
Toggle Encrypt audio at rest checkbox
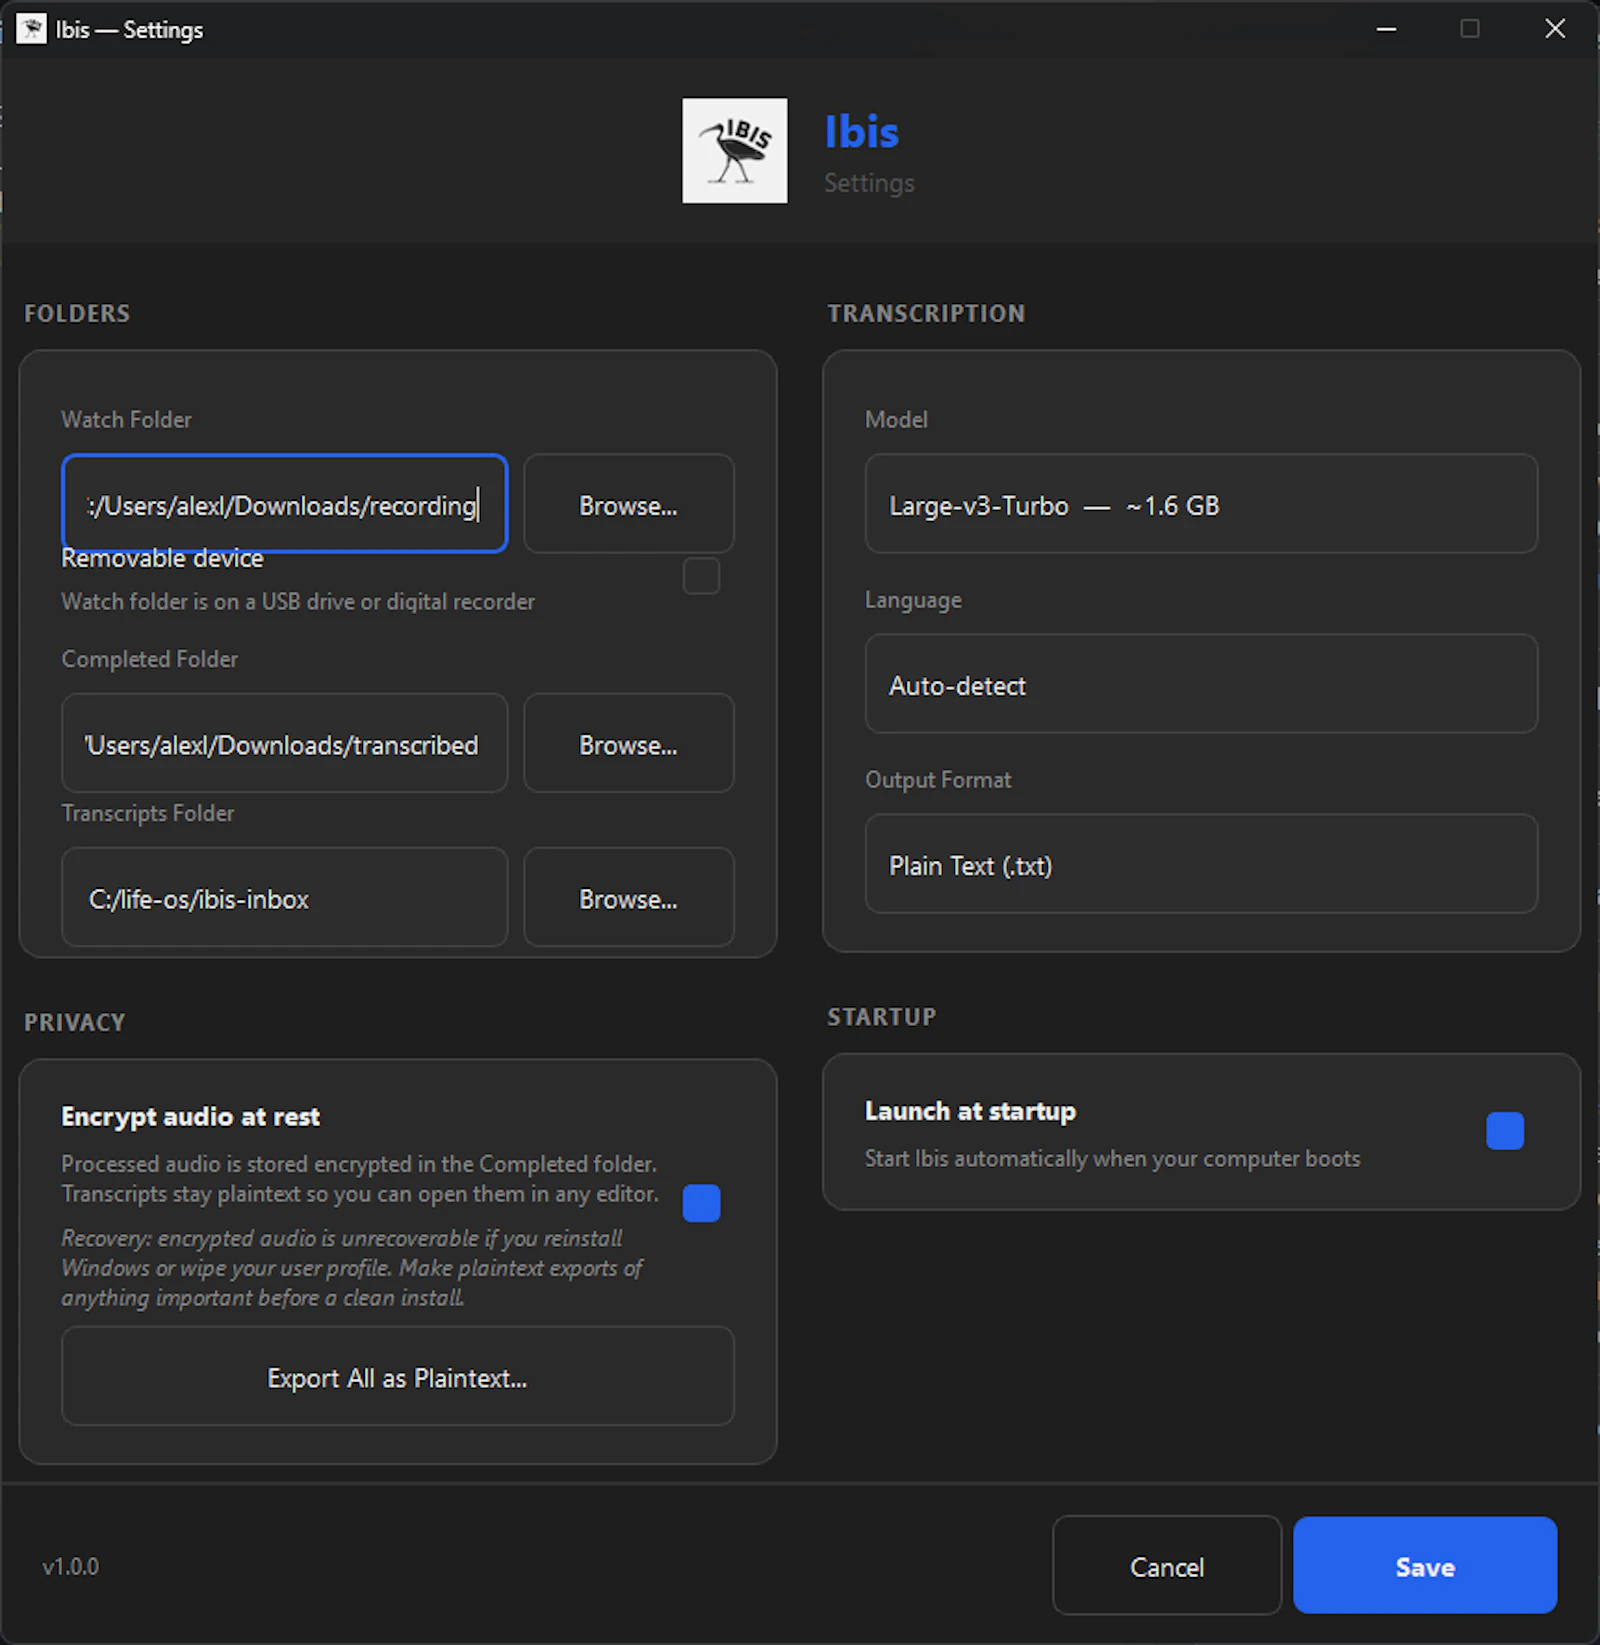click(x=701, y=1203)
